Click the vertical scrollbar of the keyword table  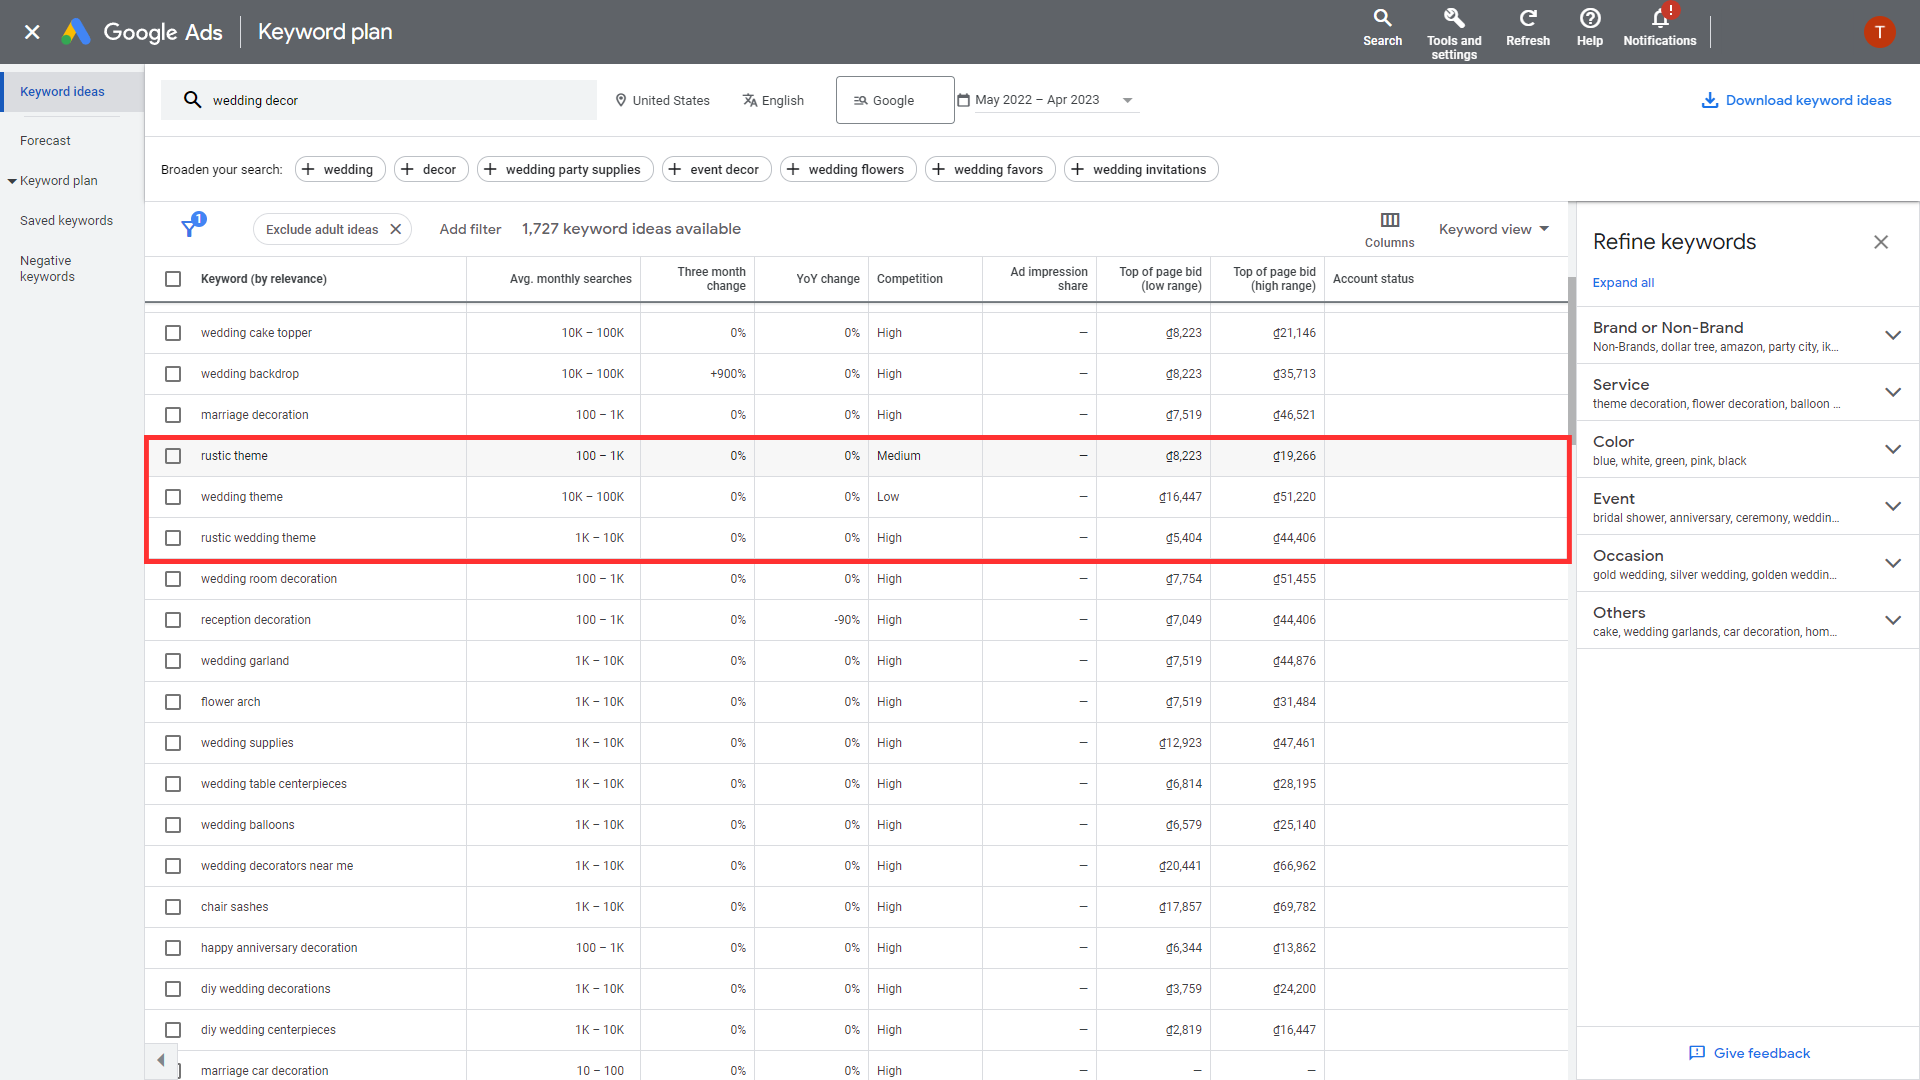tap(1571, 360)
